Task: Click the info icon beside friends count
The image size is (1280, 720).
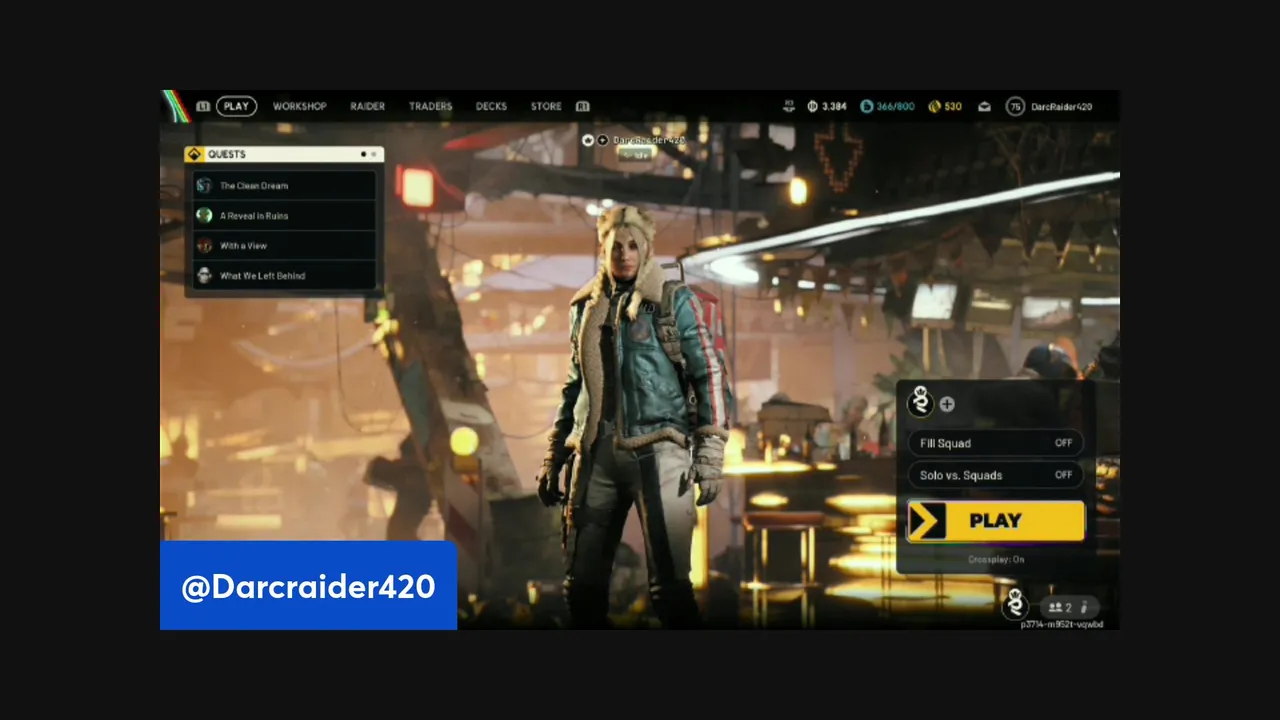Action: pos(1084,607)
